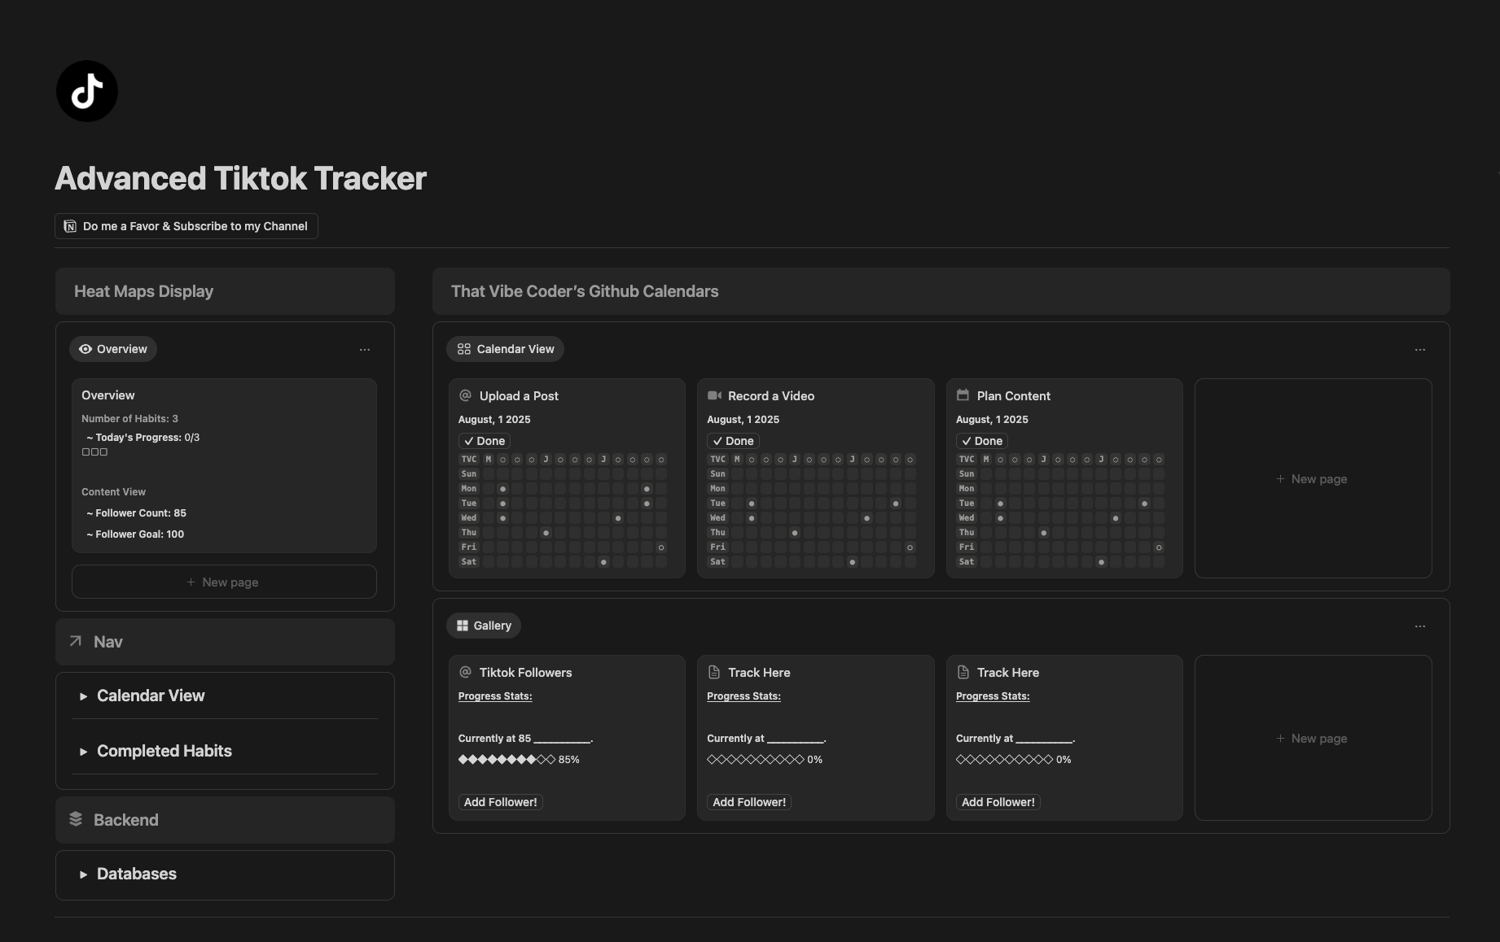
Task: Add a new page under Overview card
Action: point(224,582)
